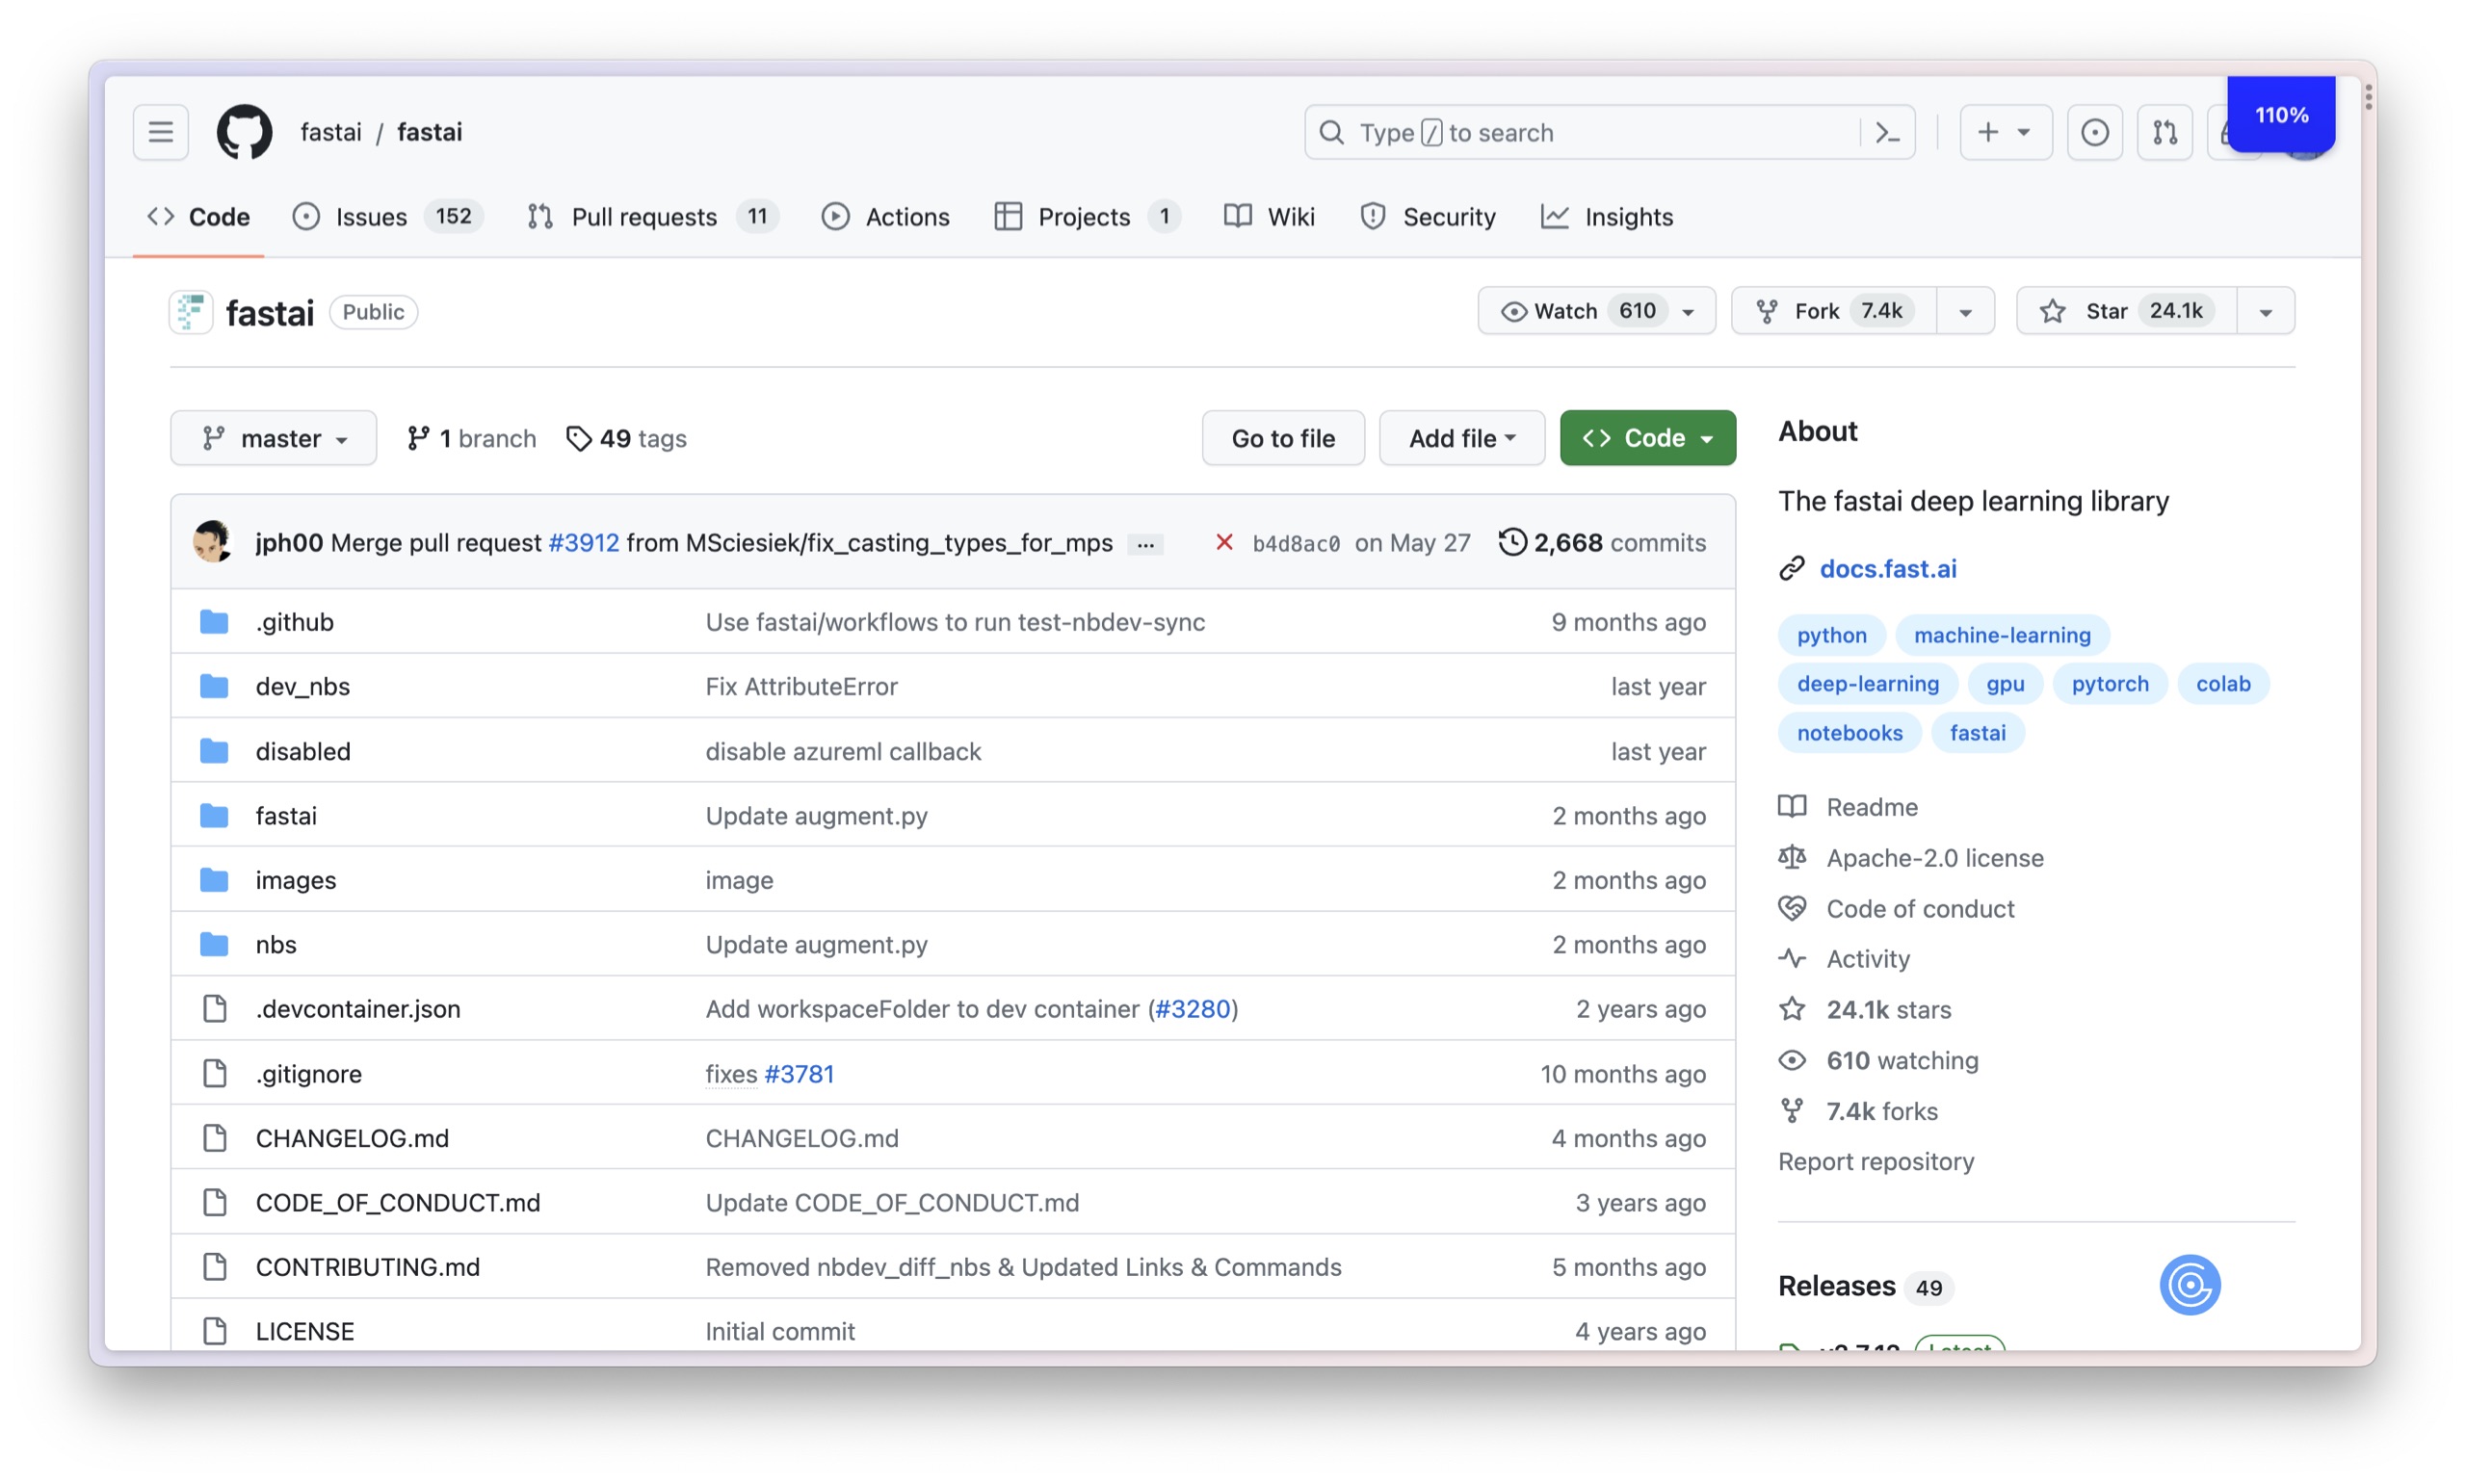Open commit history via the clock icon

1511,542
